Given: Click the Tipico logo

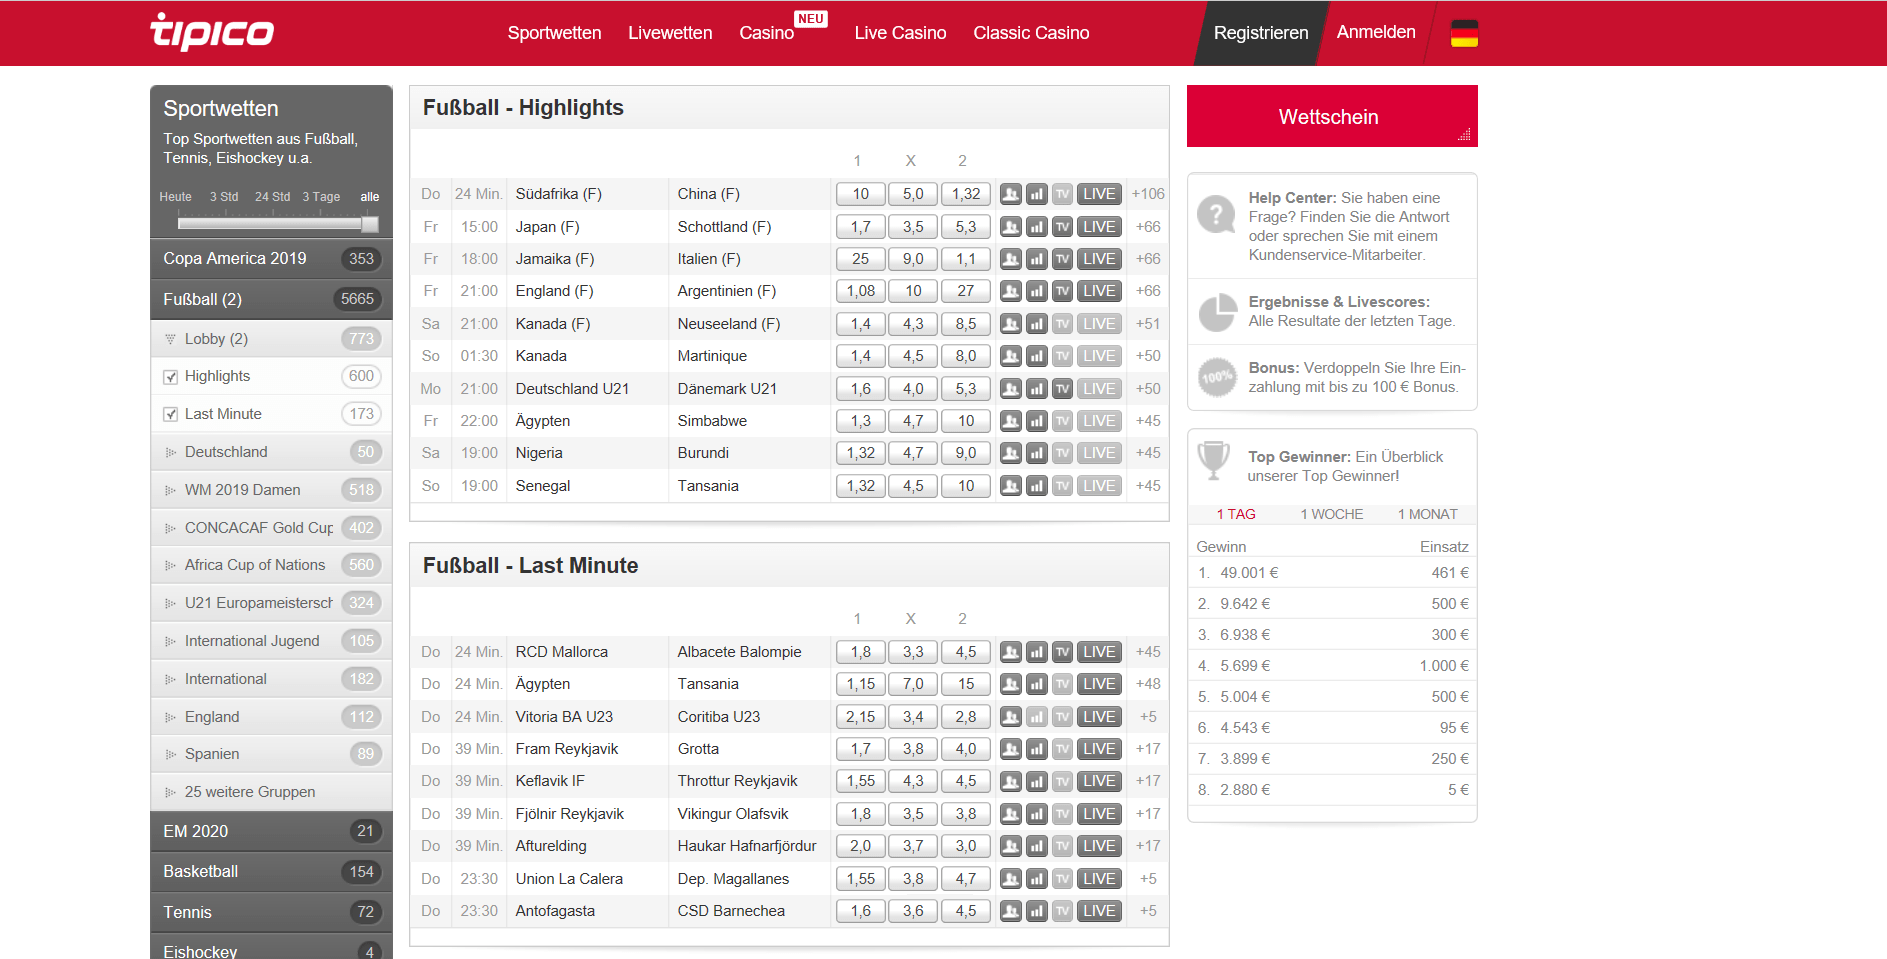Looking at the screenshot, I should [x=212, y=32].
